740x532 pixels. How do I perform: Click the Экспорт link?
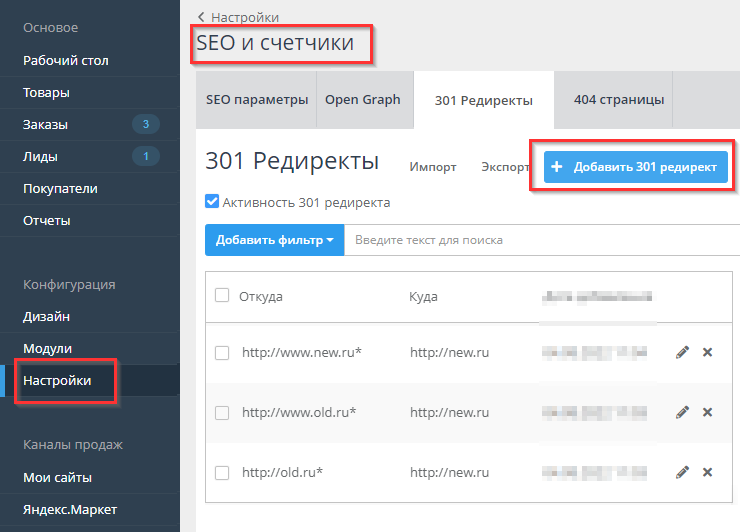pos(504,167)
